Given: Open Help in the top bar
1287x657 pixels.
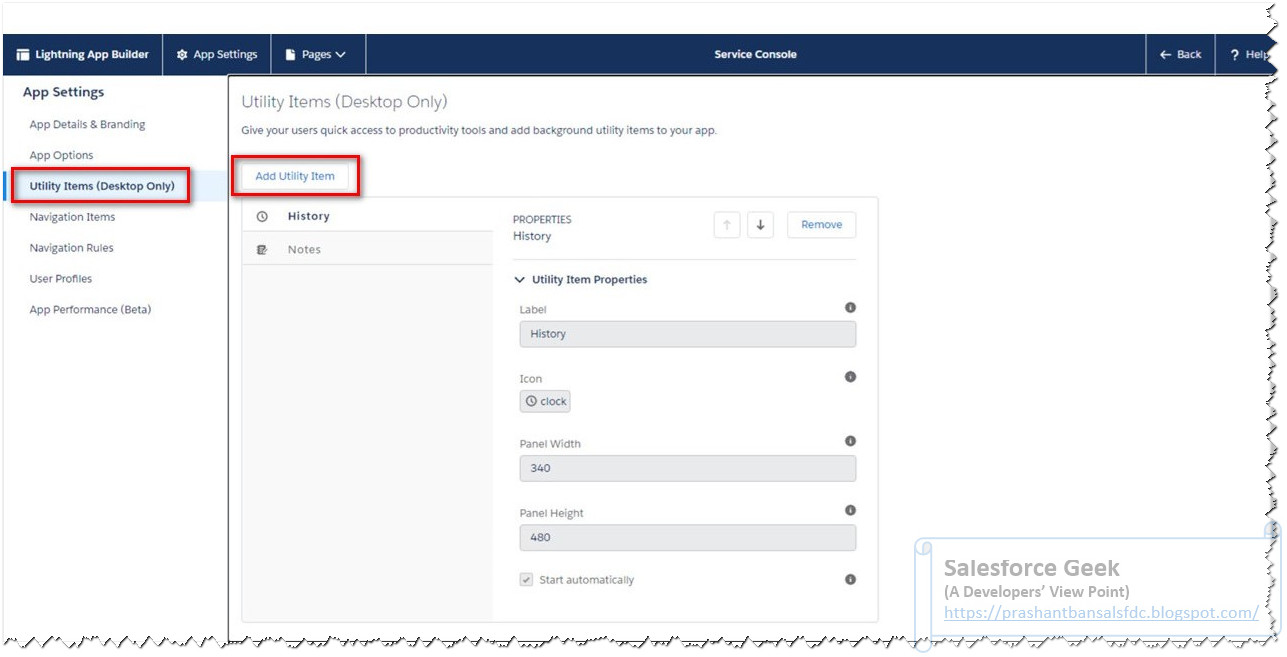Looking at the screenshot, I should coord(1249,55).
